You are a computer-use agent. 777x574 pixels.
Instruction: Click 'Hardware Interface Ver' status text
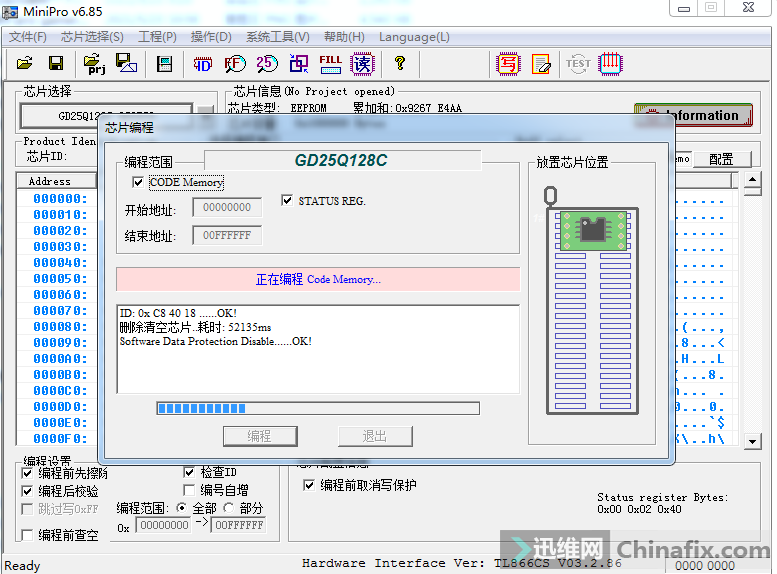(x=462, y=564)
